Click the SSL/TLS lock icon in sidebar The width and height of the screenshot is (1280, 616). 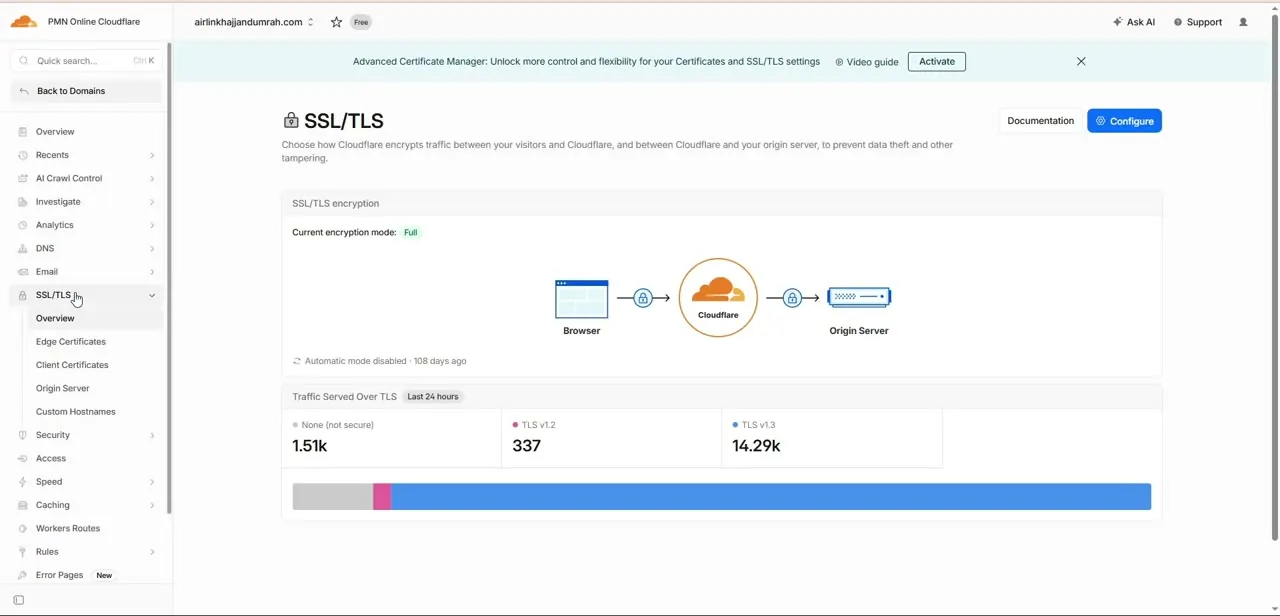[23, 295]
